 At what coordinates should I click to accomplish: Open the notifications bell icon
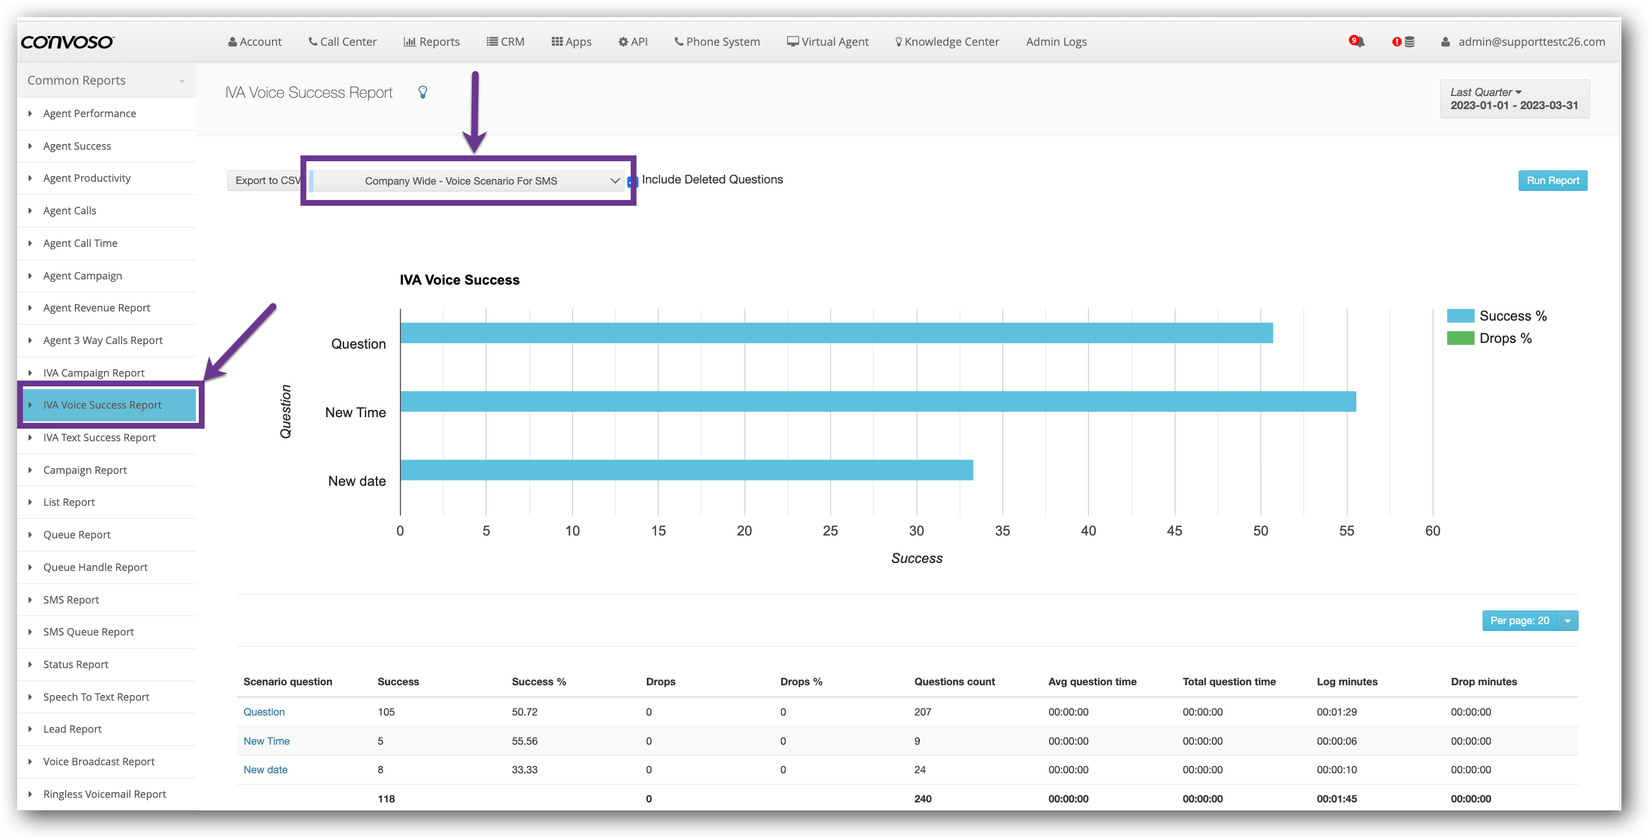click(x=1357, y=42)
